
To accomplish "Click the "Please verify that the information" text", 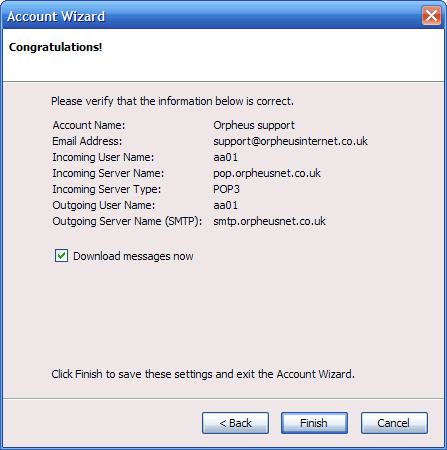I will coord(172,101).
